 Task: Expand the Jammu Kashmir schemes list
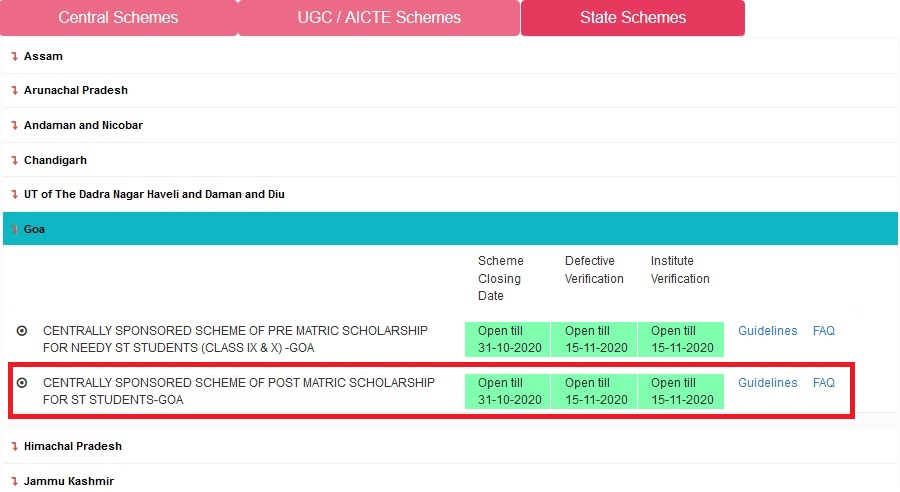pyautogui.click(x=68, y=482)
